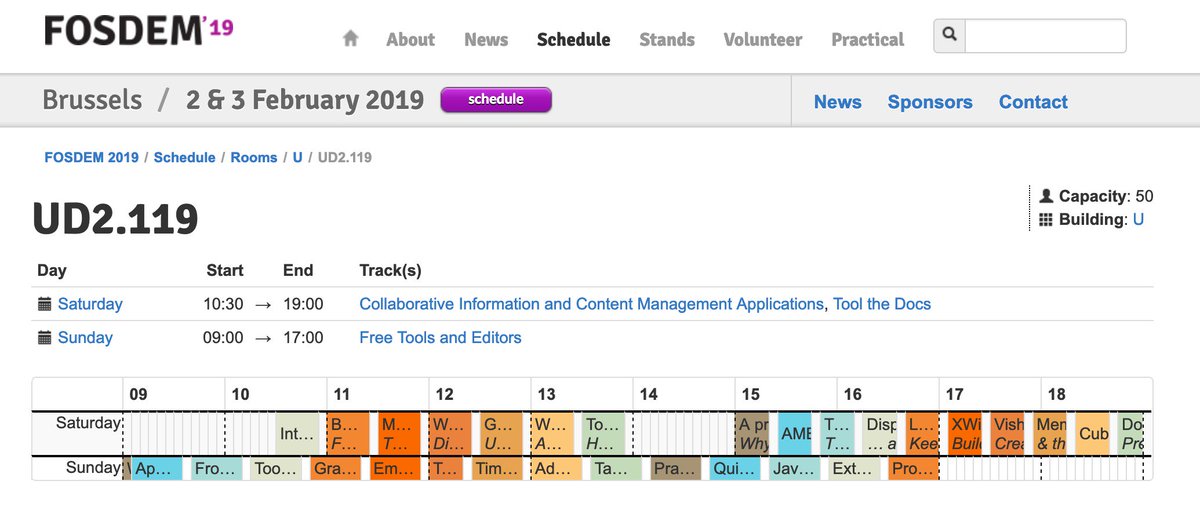Open Sunday's 'Pro…' talk block
The width and height of the screenshot is (1200, 510).
(x=913, y=468)
